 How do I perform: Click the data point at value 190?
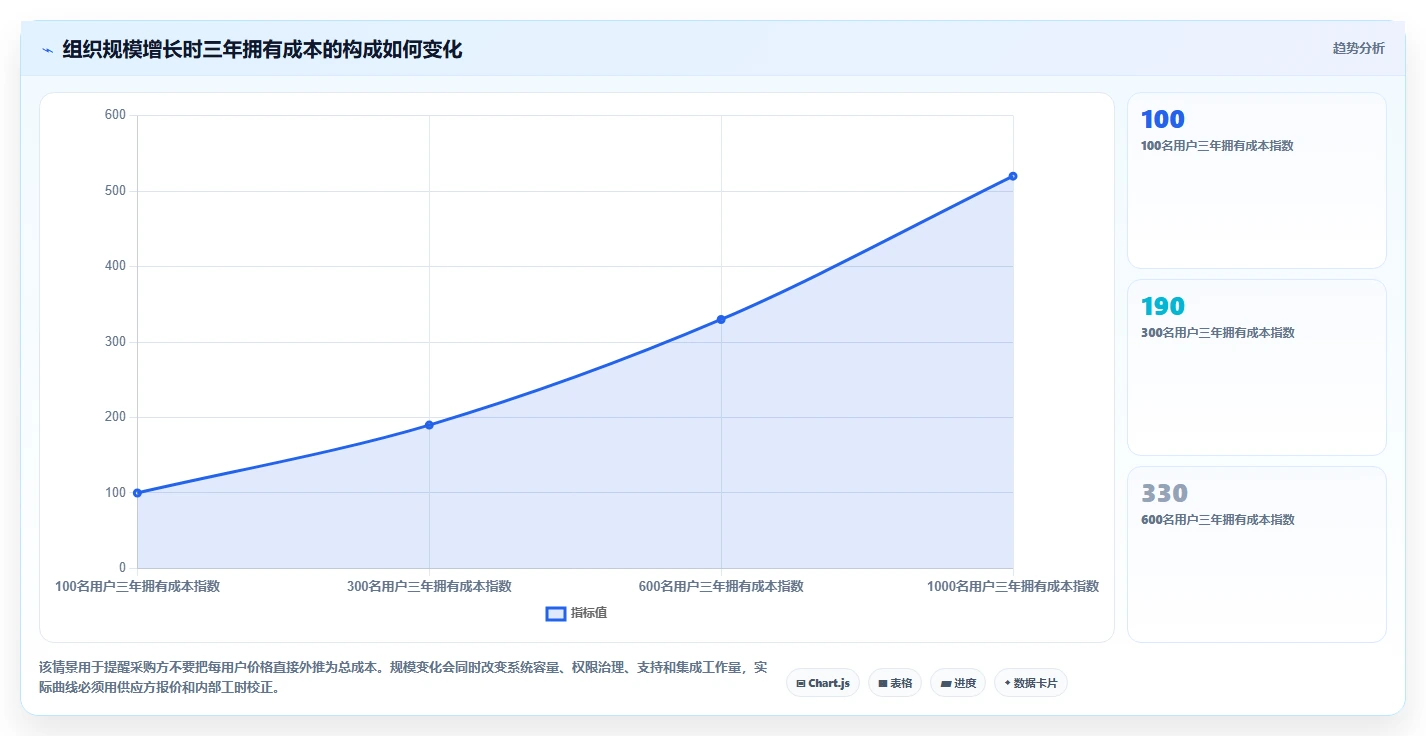click(429, 425)
